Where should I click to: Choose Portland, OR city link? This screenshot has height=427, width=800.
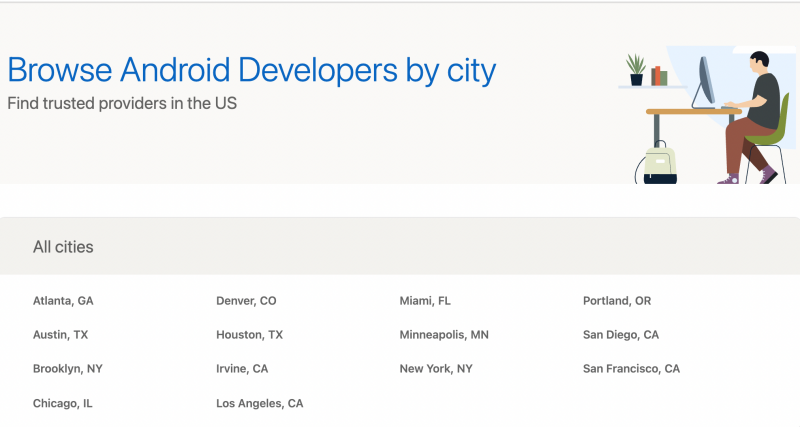[617, 300]
